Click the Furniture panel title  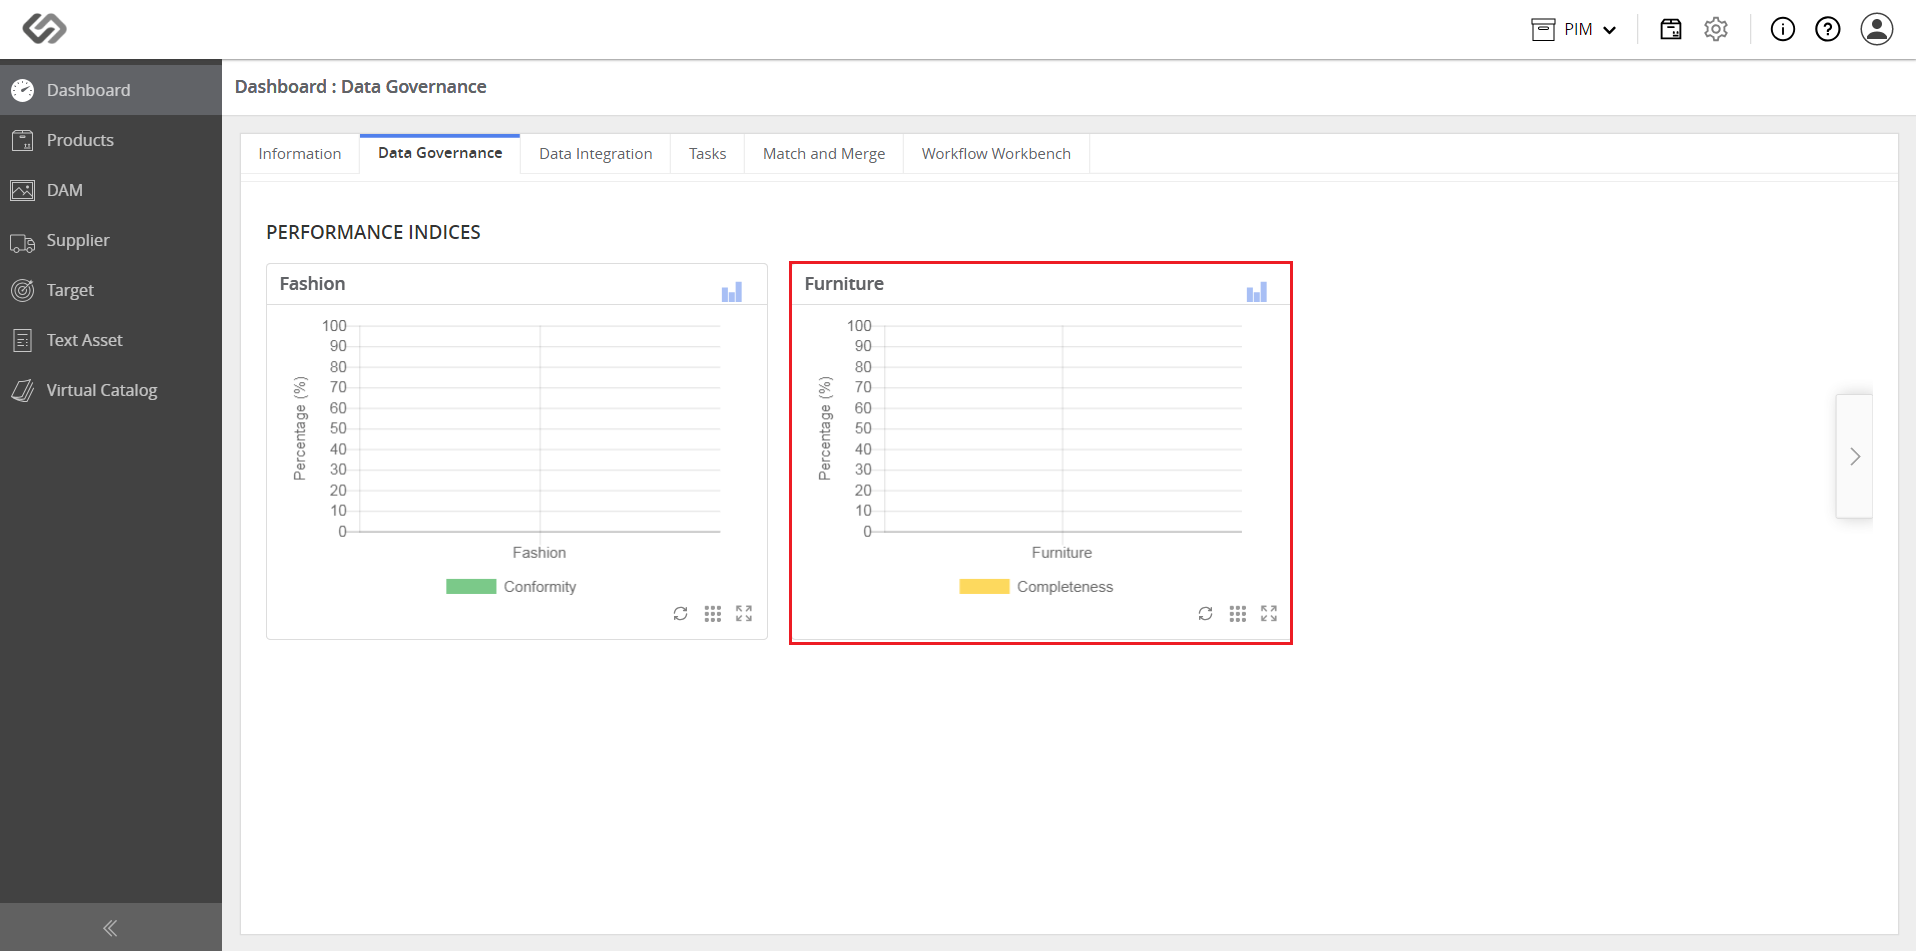click(844, 284)
